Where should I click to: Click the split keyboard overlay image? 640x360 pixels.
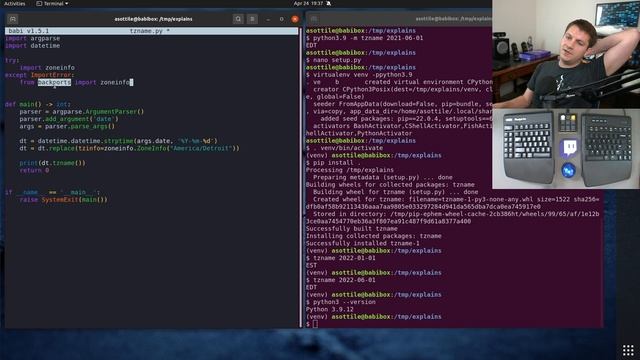point(566,149)
